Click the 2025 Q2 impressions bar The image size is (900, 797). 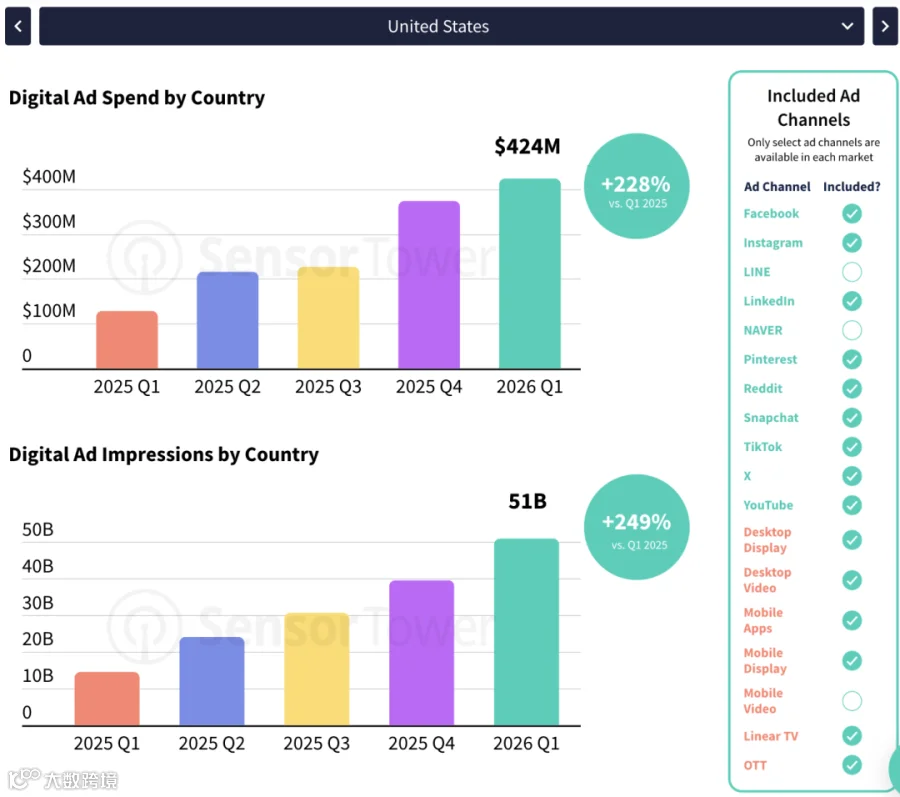[212, 682]
